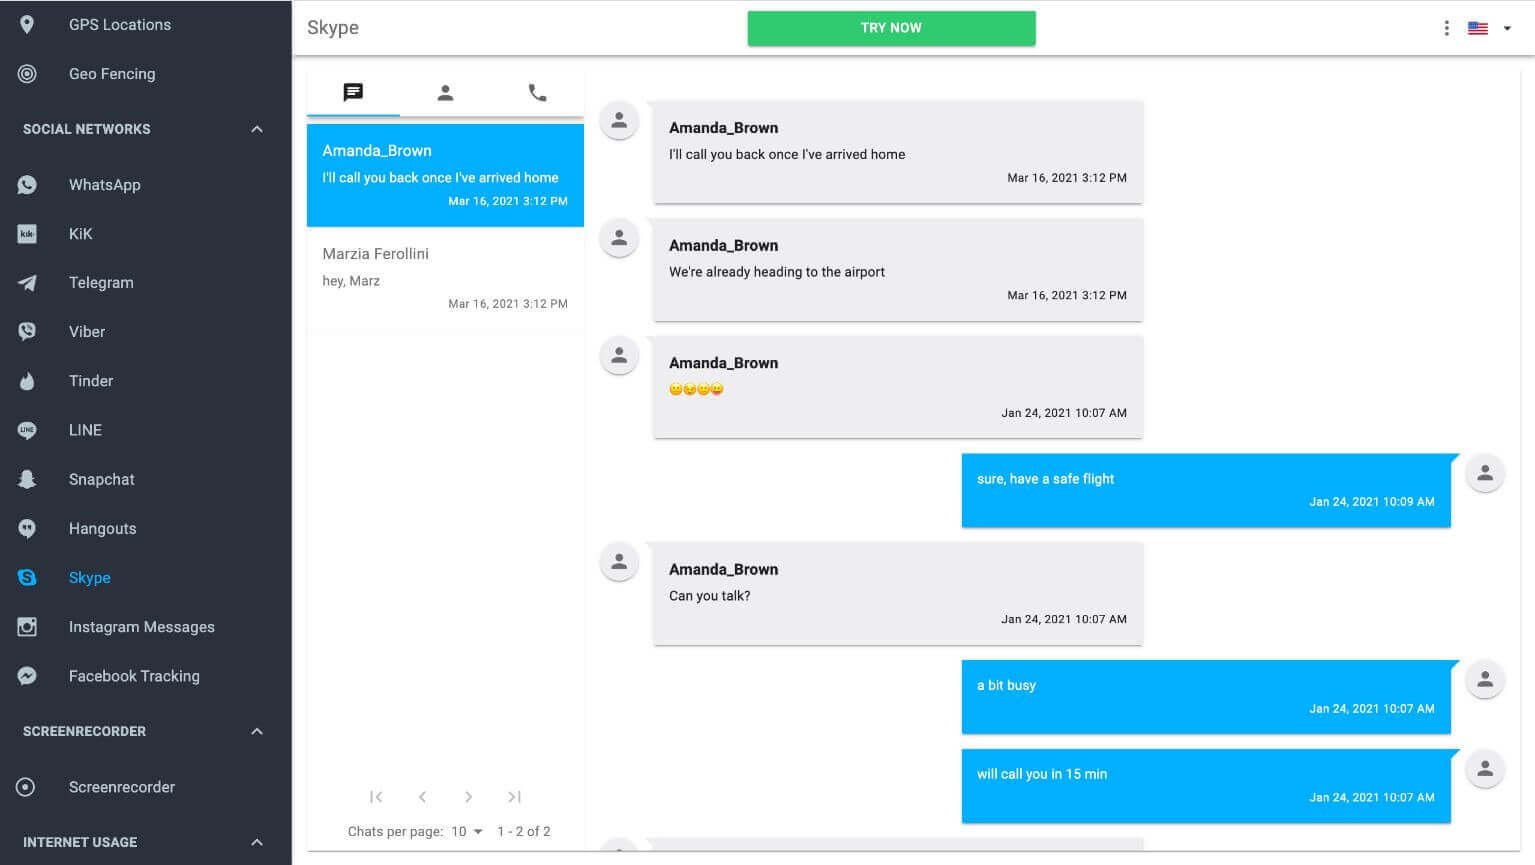This screenshot has width=1535, height=865.
Task: Click the Hangouts icon in sidebar
Action: pyautogui.click(x=27, y=528)
